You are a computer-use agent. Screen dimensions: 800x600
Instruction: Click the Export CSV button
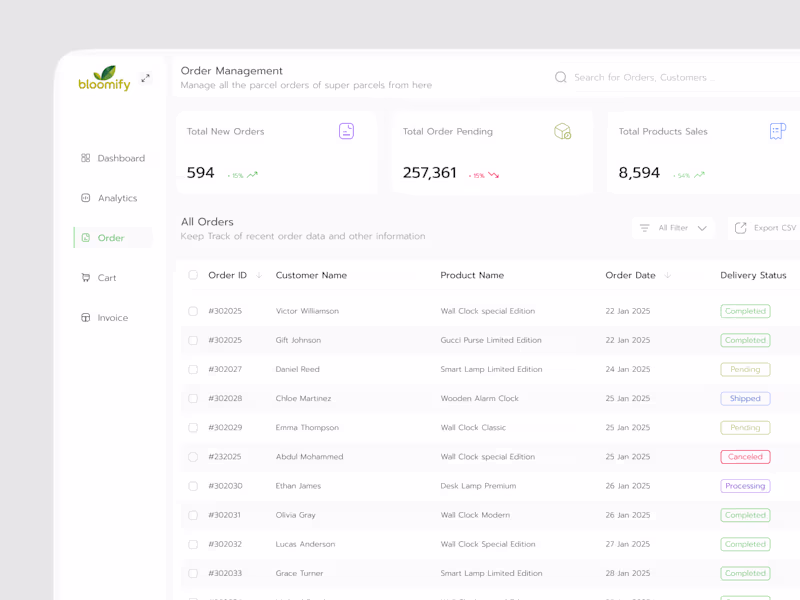point(765,228)
